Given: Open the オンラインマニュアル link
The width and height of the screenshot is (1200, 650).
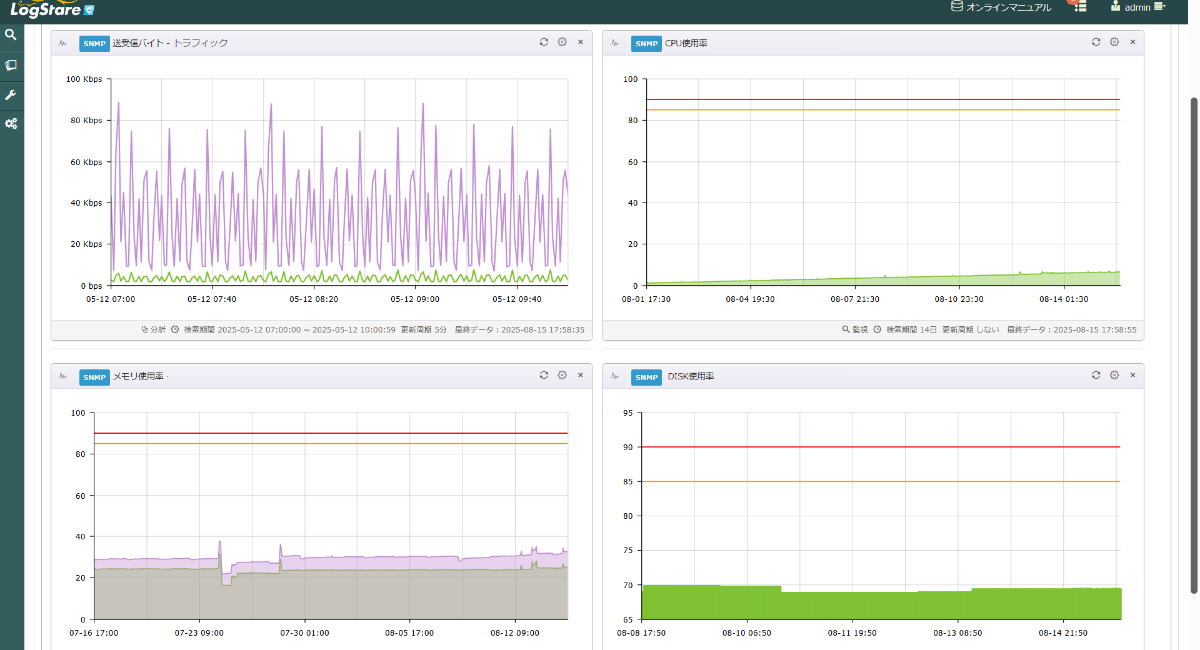Looking at the screenshot, I should [1001, 7].
